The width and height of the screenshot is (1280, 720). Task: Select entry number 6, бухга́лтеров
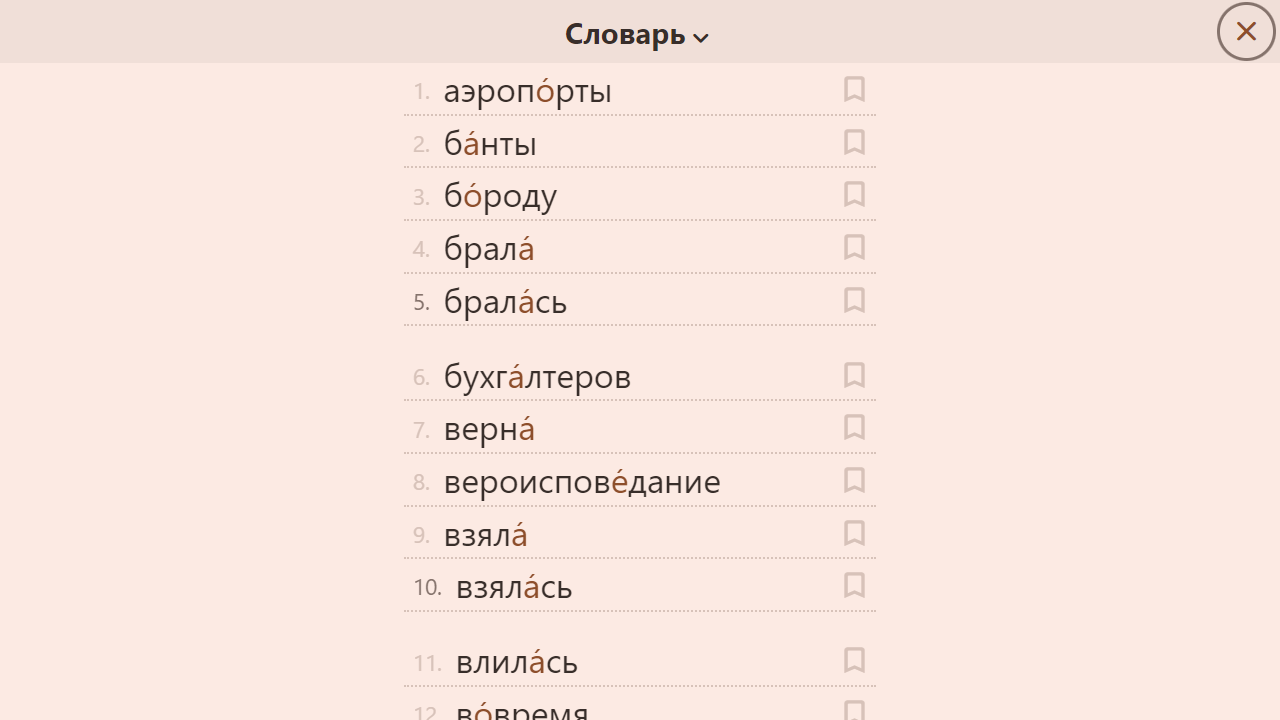[x=537, y=376]
